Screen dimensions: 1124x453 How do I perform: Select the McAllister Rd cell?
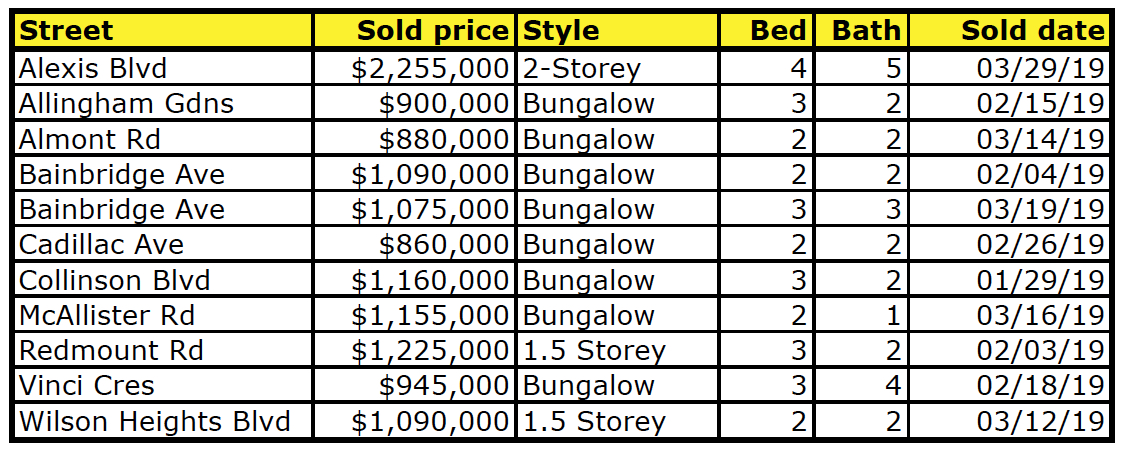(x=163, y=315)
